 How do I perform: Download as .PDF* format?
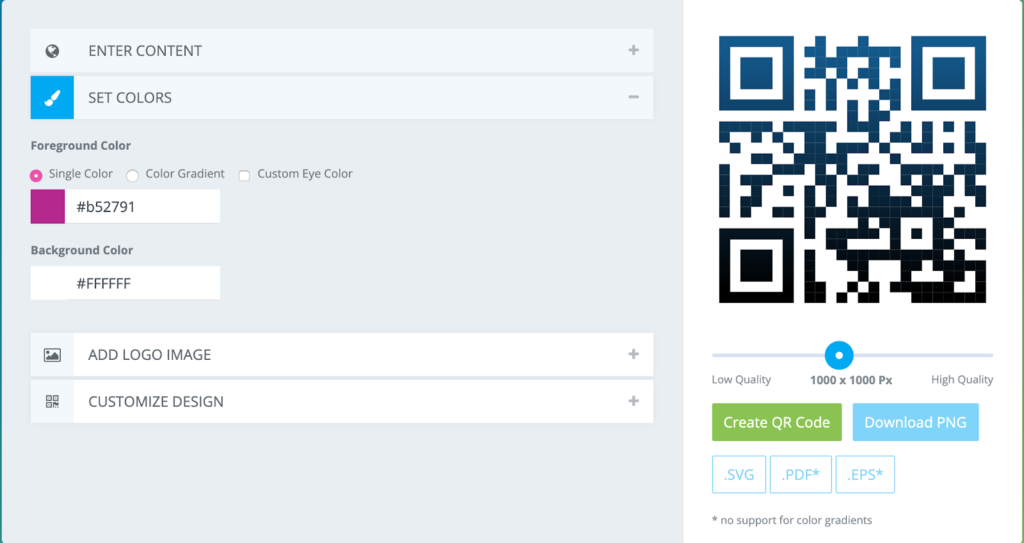(x=801, y=474)
